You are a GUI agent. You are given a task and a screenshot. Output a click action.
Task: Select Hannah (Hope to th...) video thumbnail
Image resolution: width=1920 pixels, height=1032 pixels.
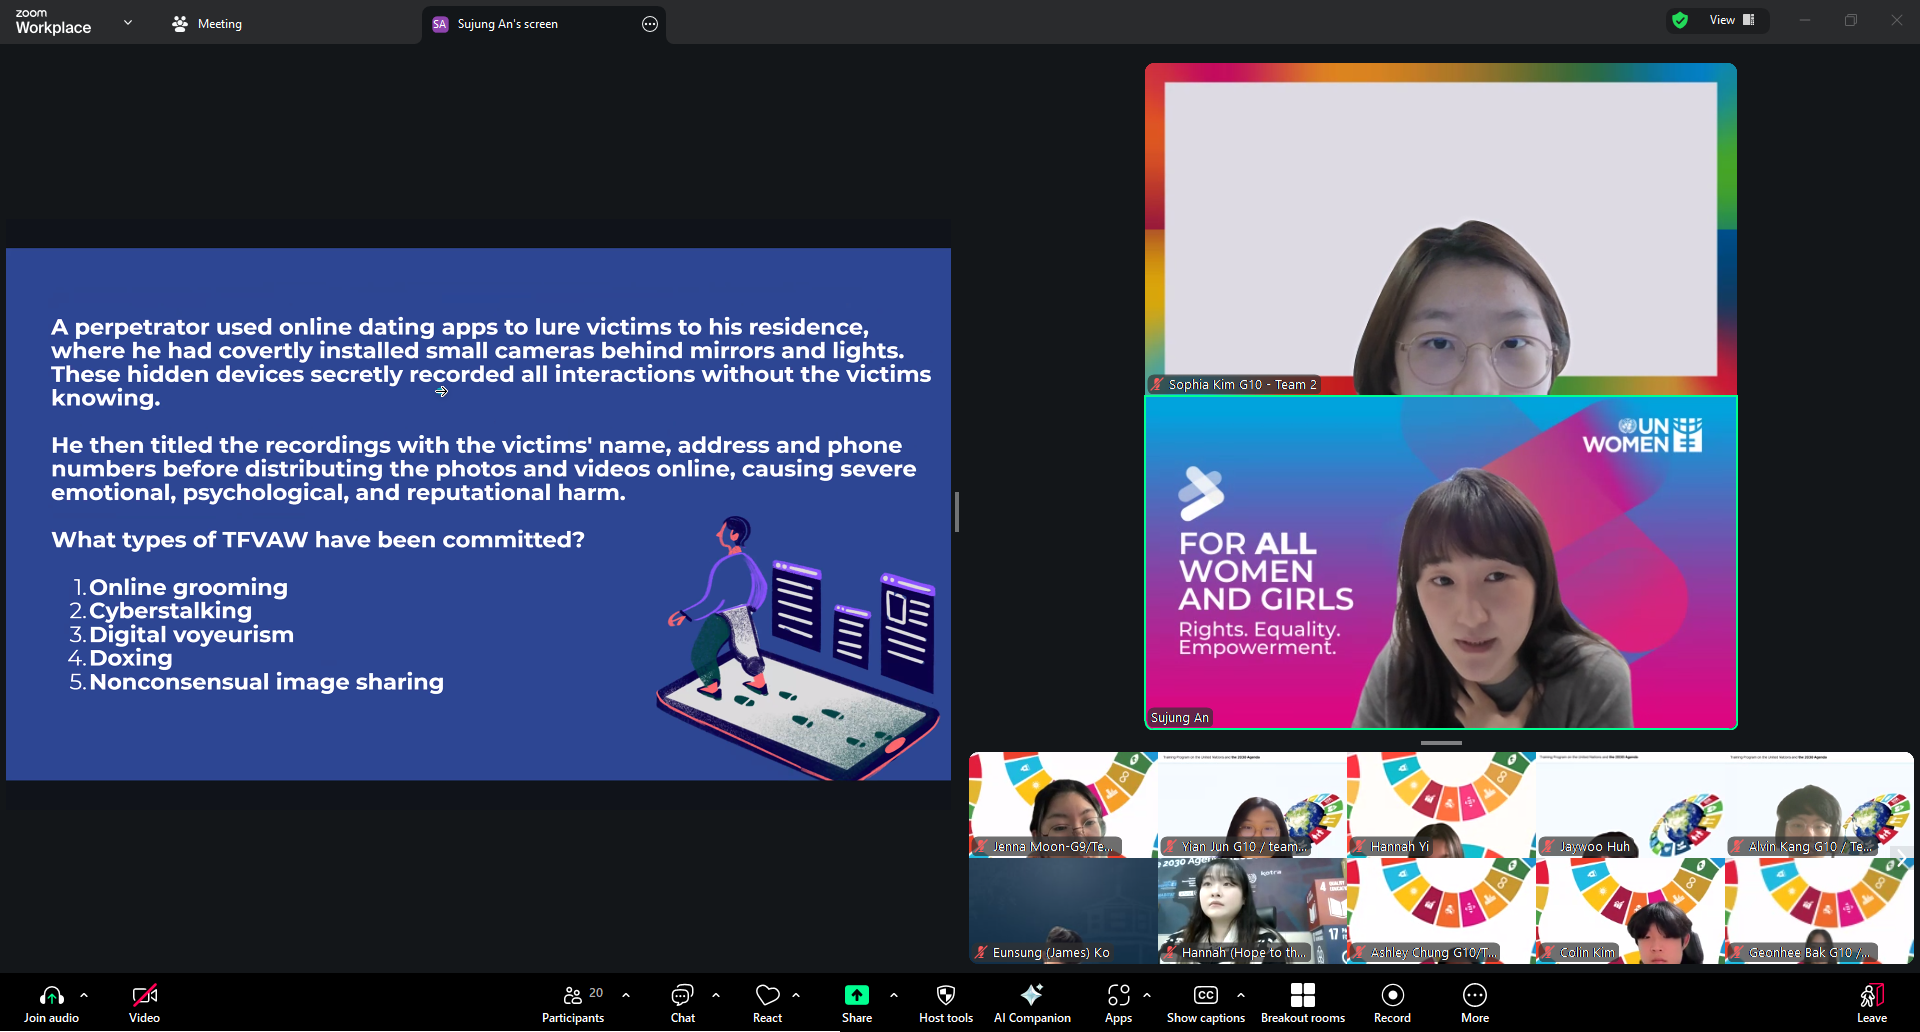point(1252,911)
